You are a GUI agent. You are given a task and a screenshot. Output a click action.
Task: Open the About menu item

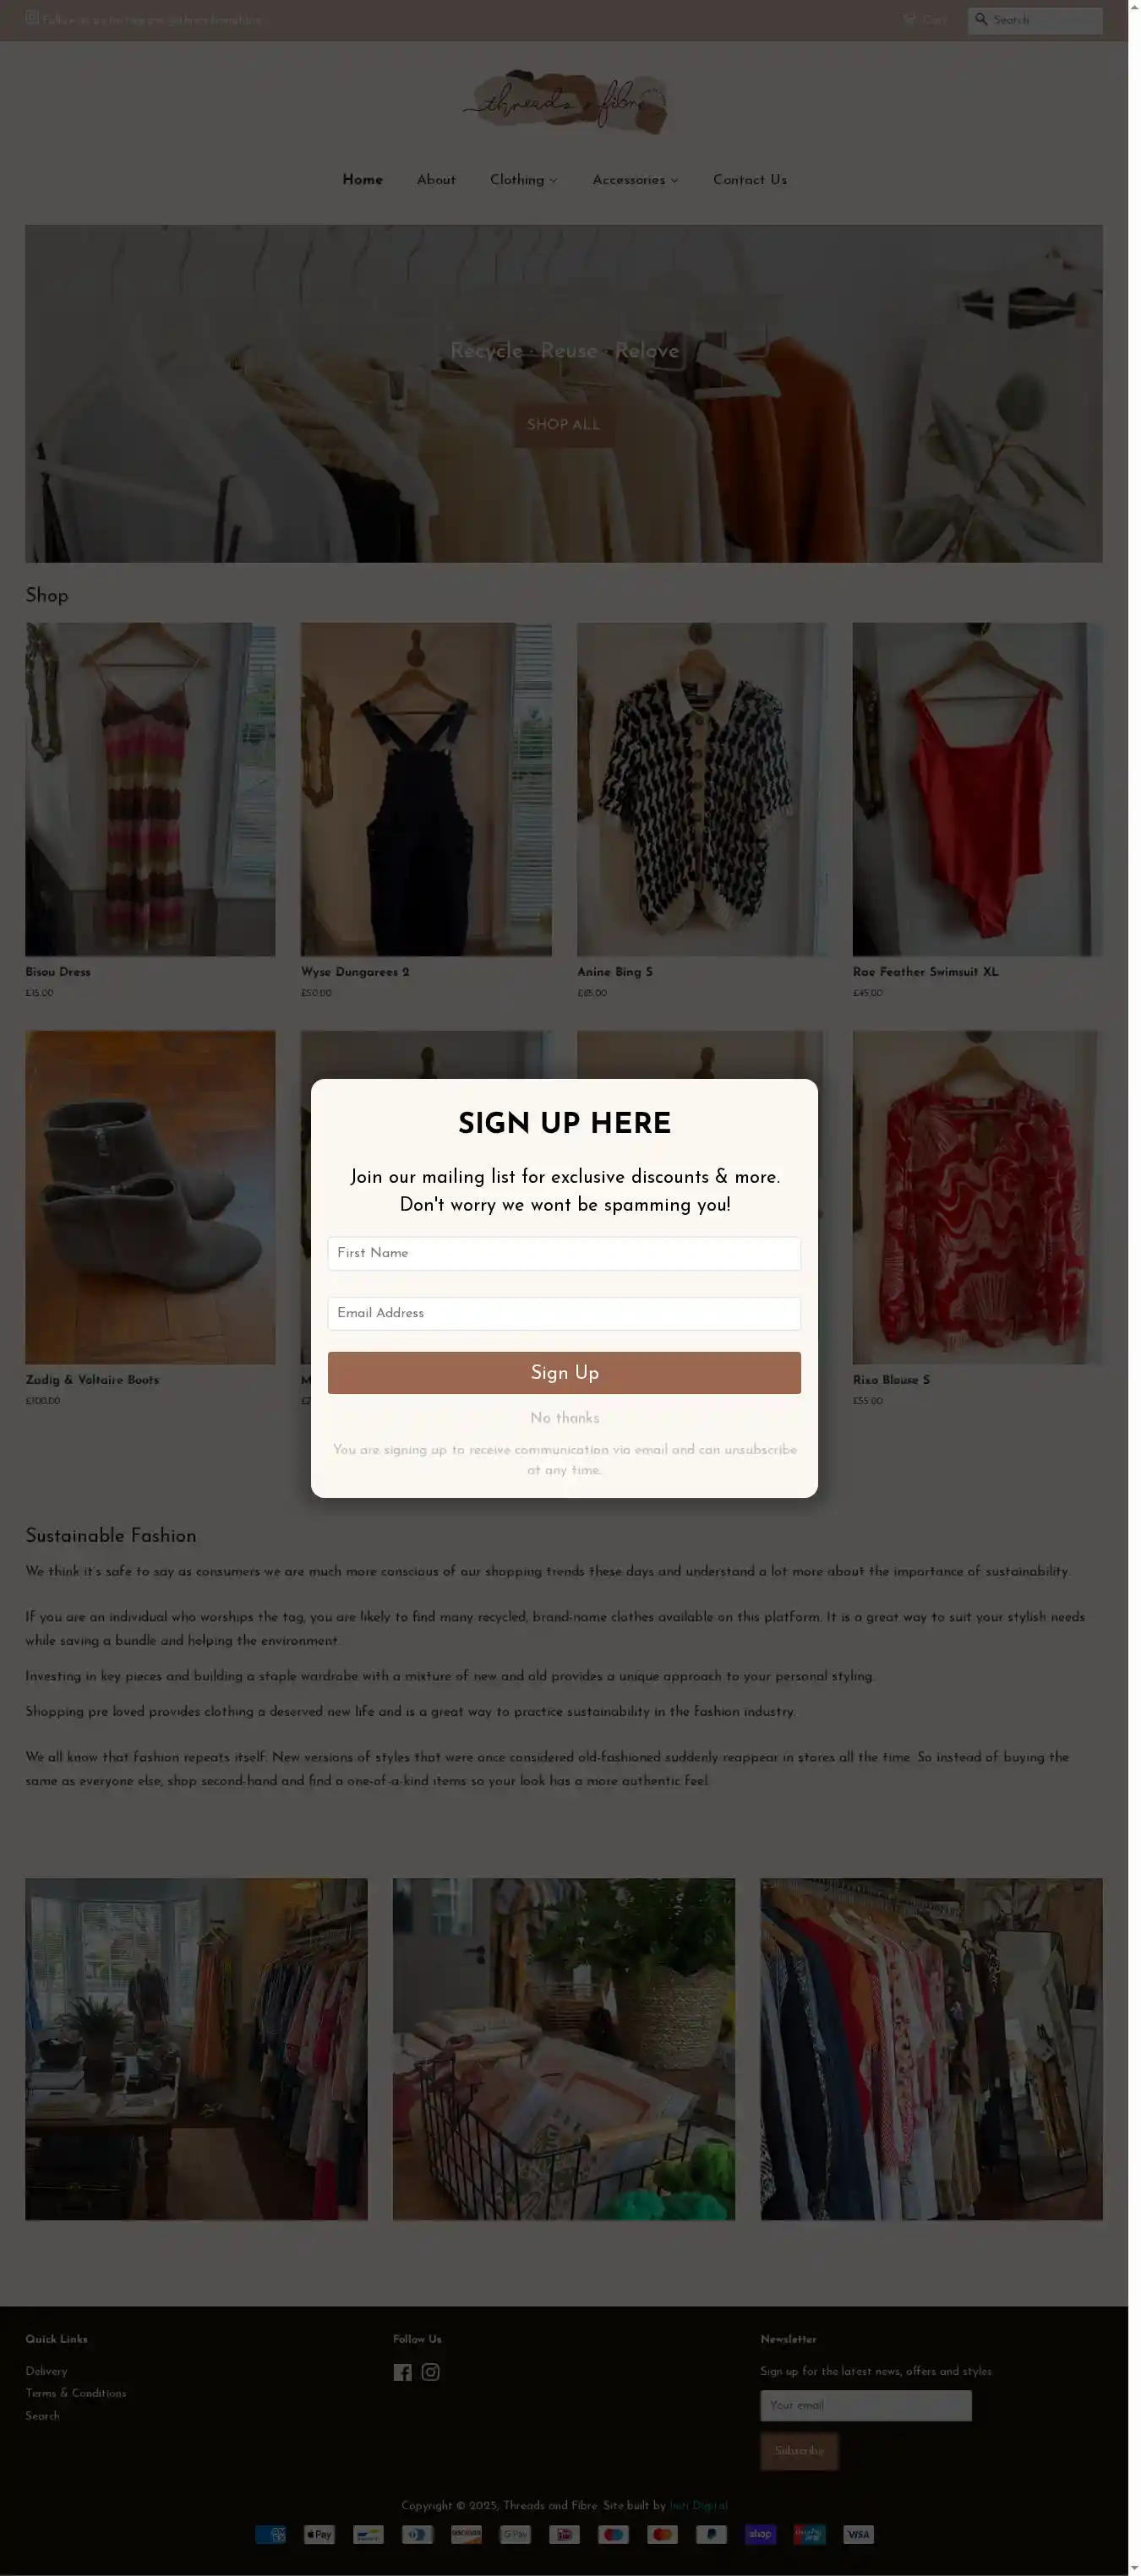[436, 180]
